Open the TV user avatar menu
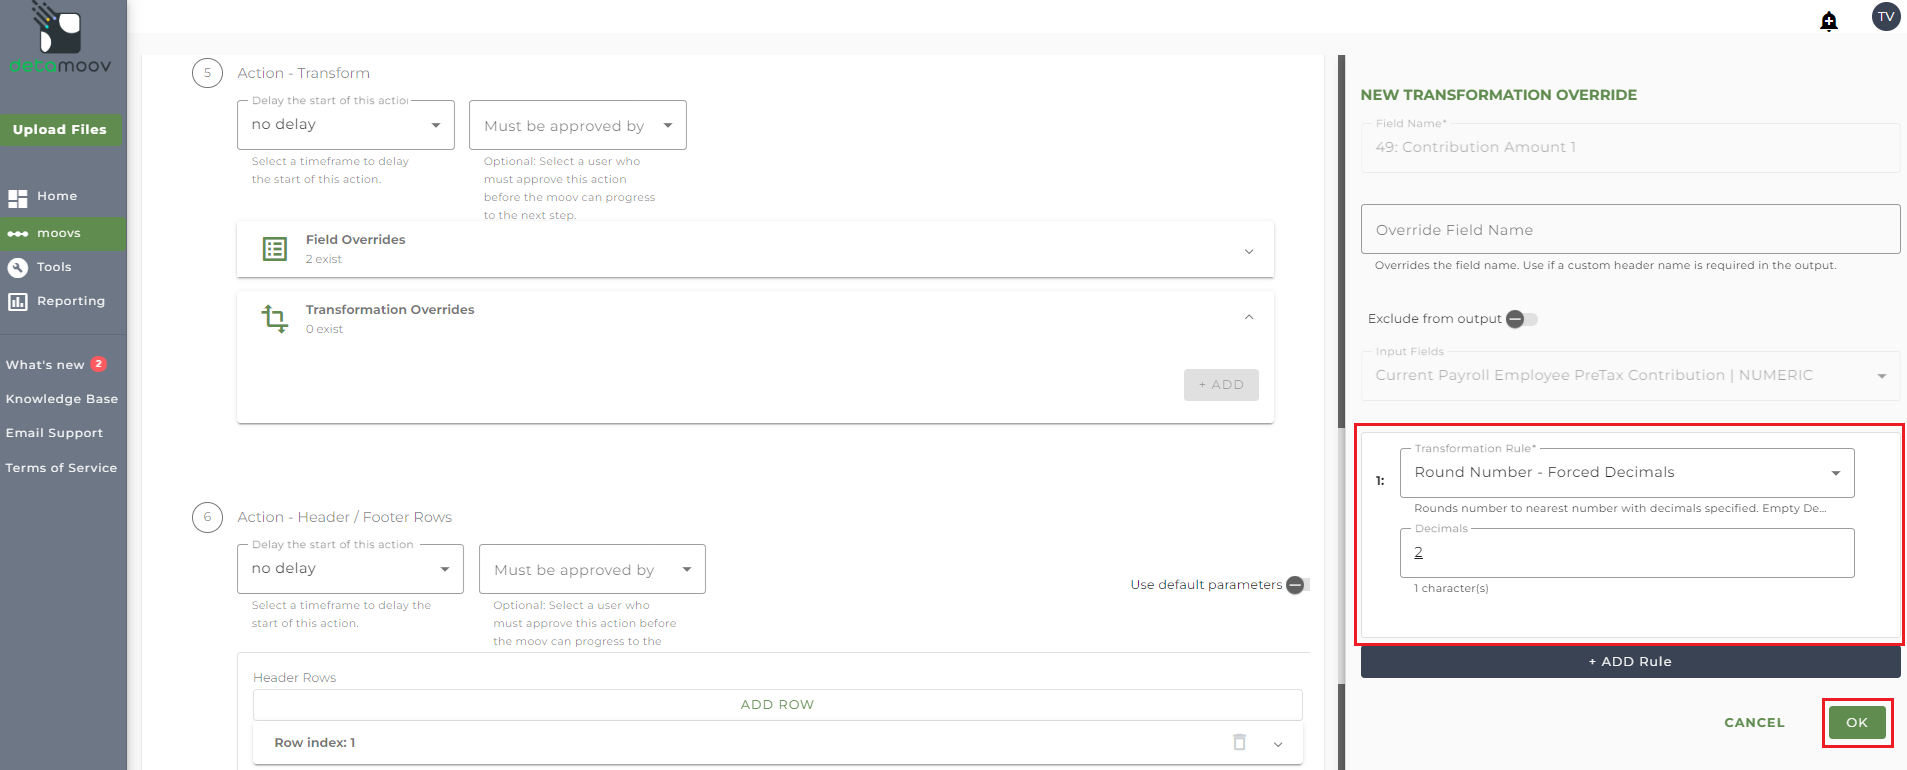This screenshot has height=770, width=1907. click(x=1885, y=17)
